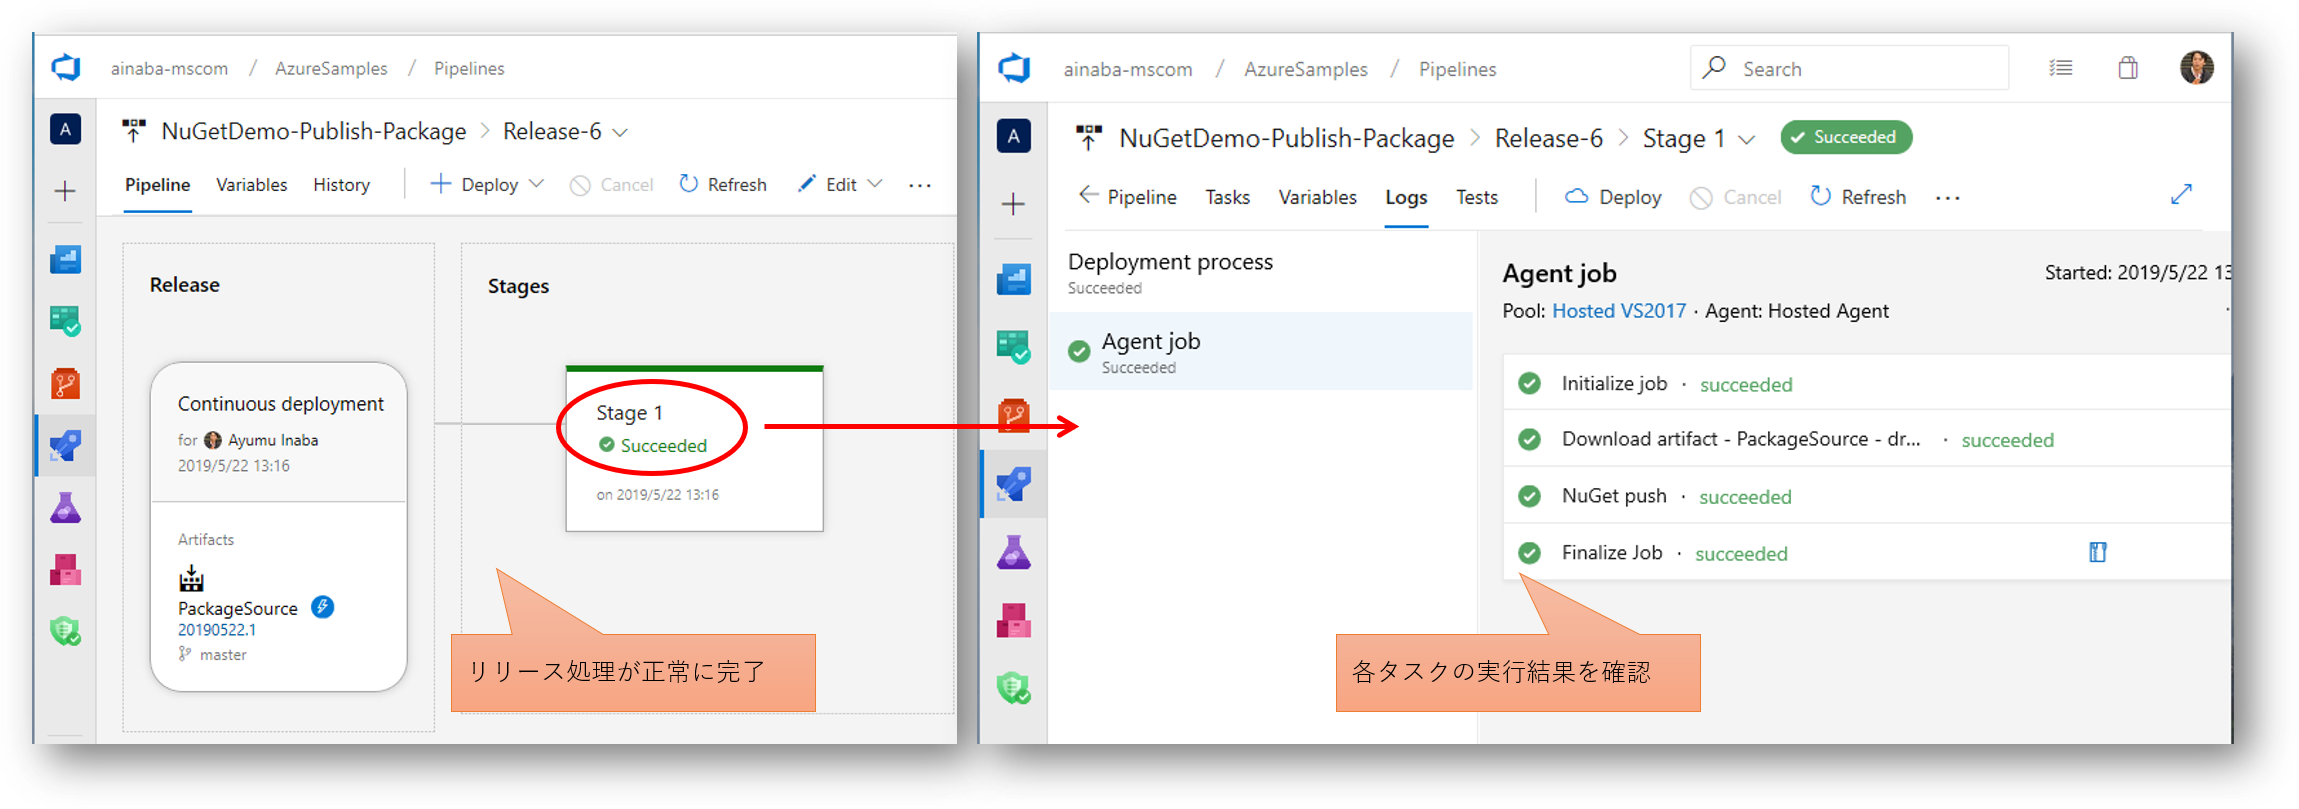Open the Edit dropdown in left window
The image size is (2299, 809).
pos(840,184)
